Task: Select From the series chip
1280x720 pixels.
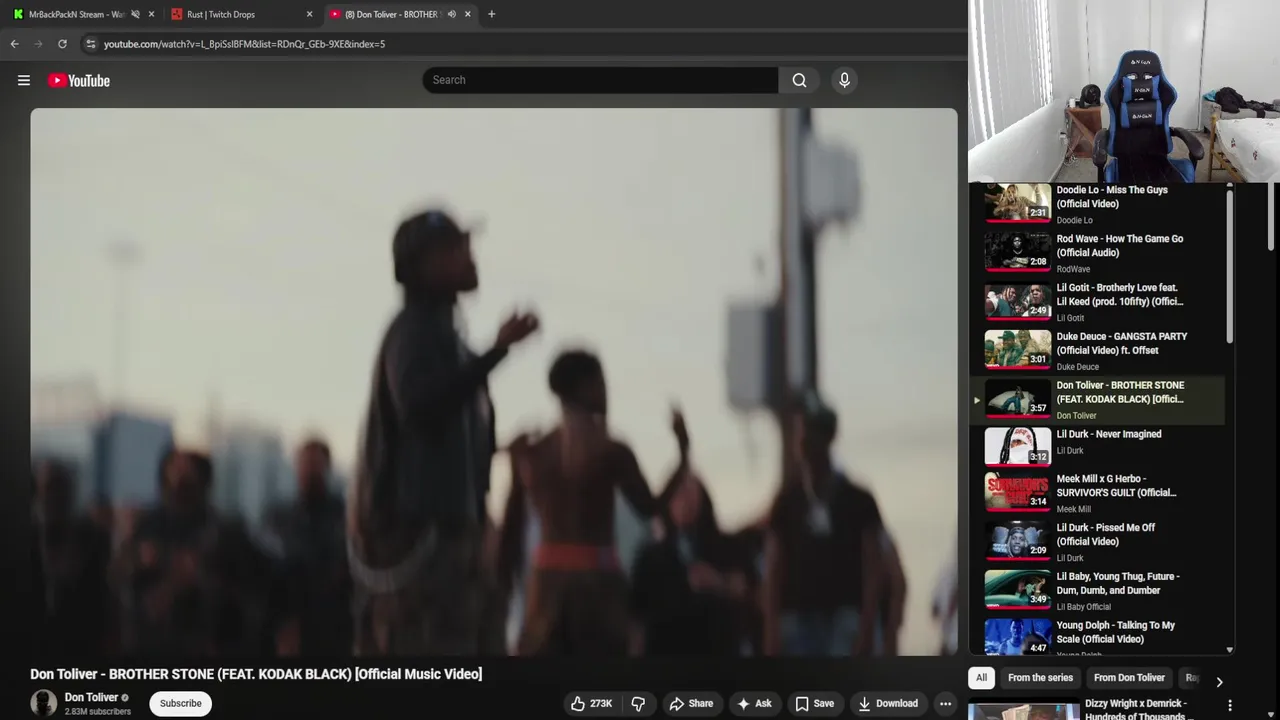Action: (x=1040, y=678)
